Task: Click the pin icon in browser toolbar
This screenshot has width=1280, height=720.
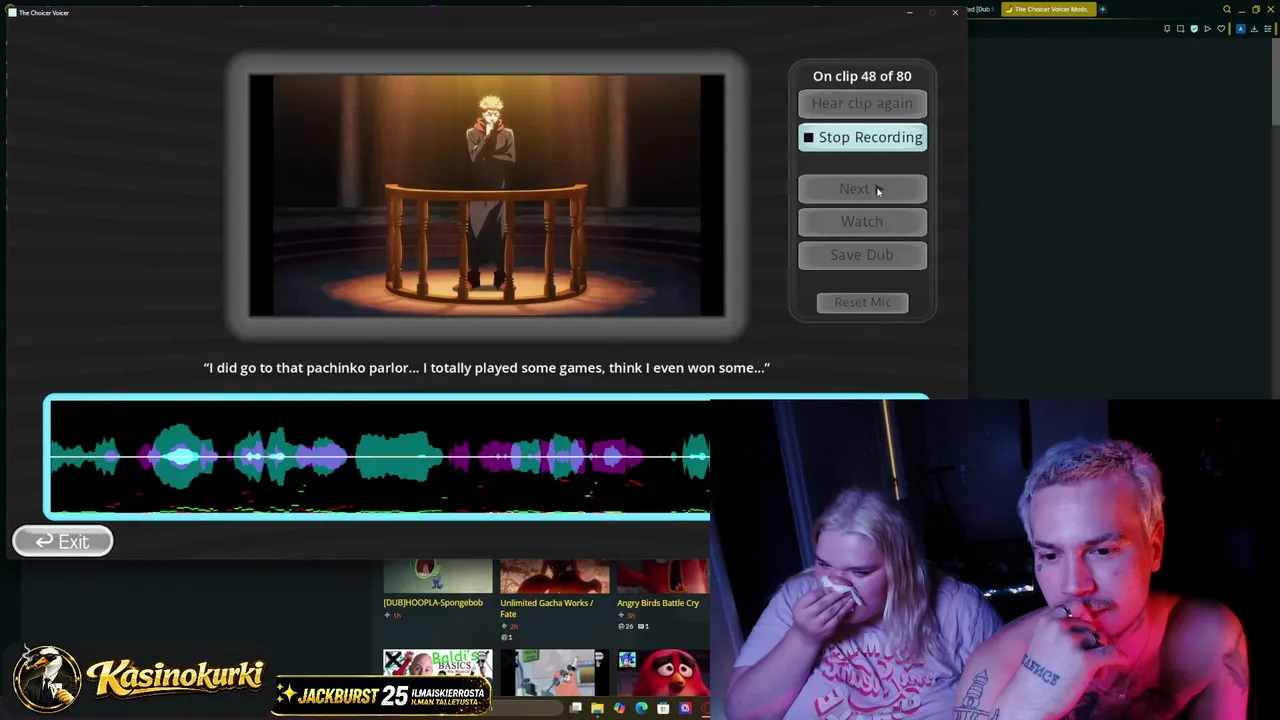Action: 1167,29
